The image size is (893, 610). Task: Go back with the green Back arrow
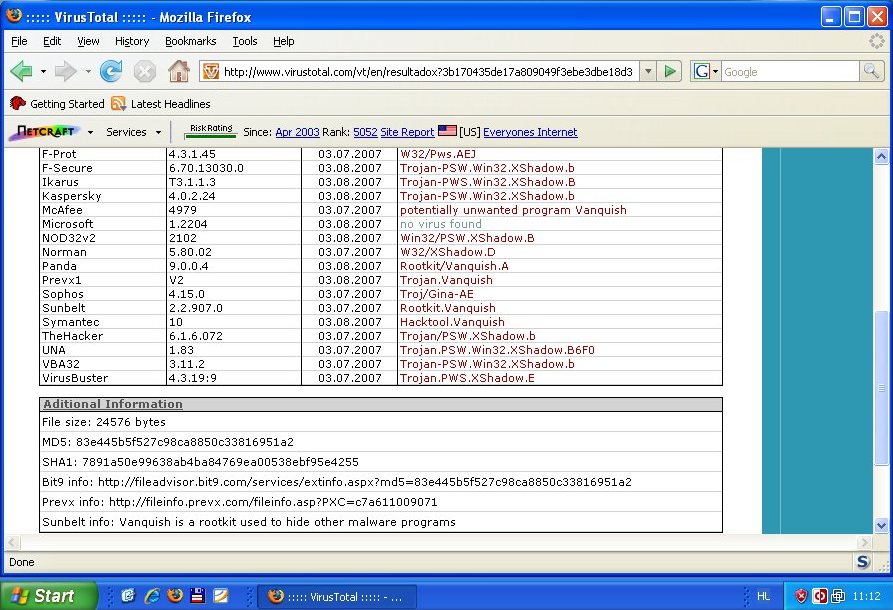tap(22, 71)
